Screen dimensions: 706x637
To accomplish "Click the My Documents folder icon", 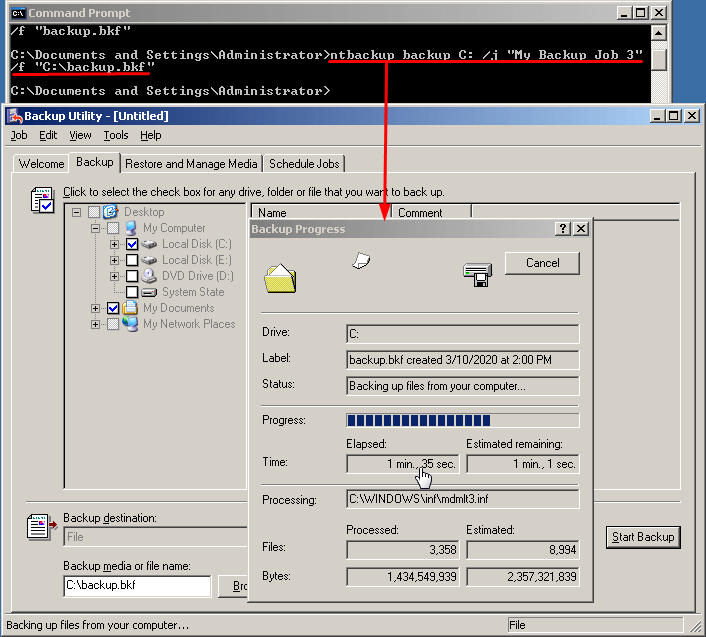I will tap(130, 308).
